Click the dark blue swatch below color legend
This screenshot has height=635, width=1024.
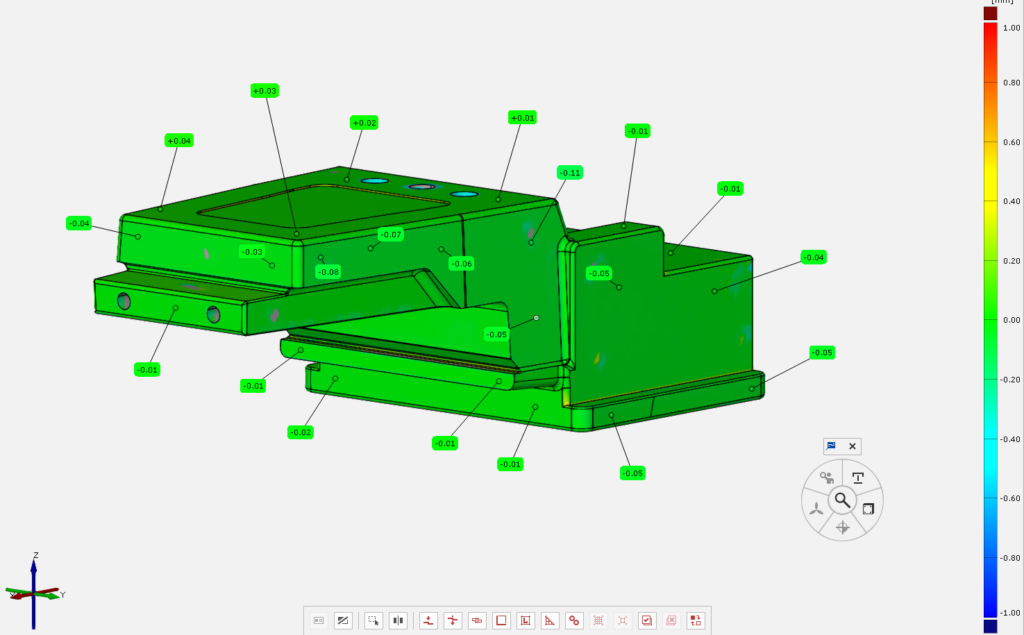[990, 626]
